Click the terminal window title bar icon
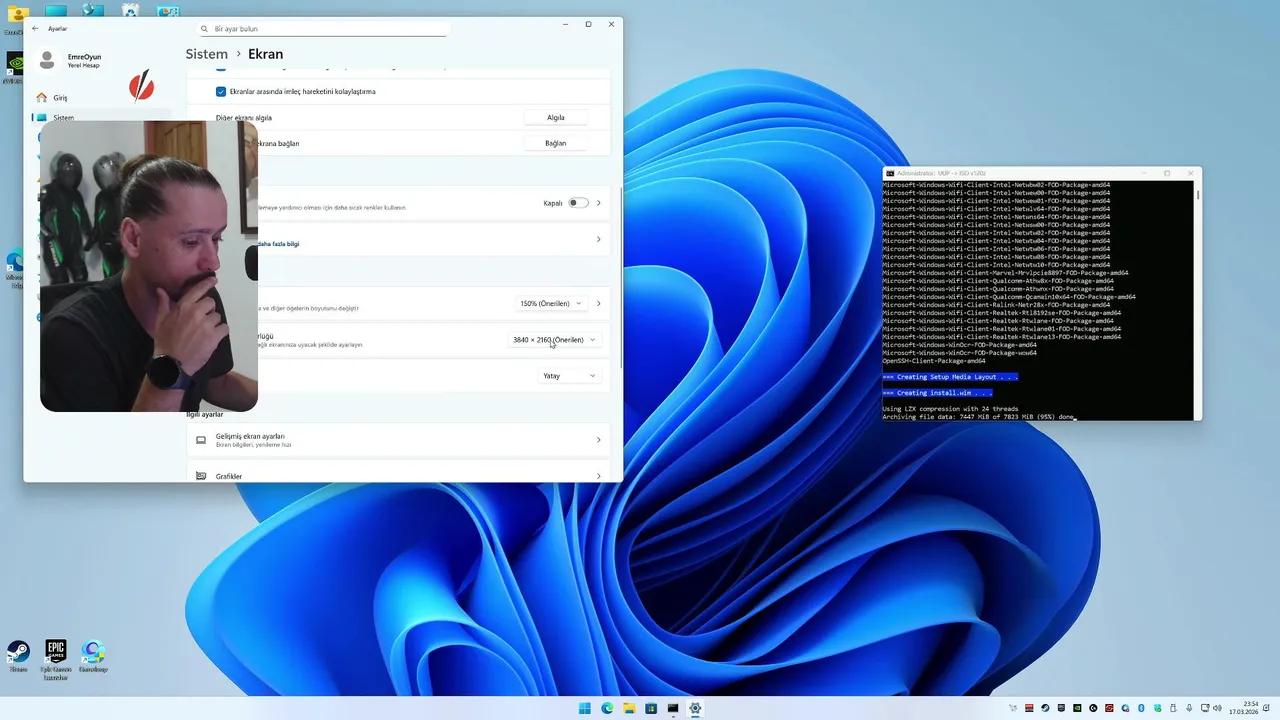The height and width of the screenshot is (720, 1280). (x=889, y=173)
